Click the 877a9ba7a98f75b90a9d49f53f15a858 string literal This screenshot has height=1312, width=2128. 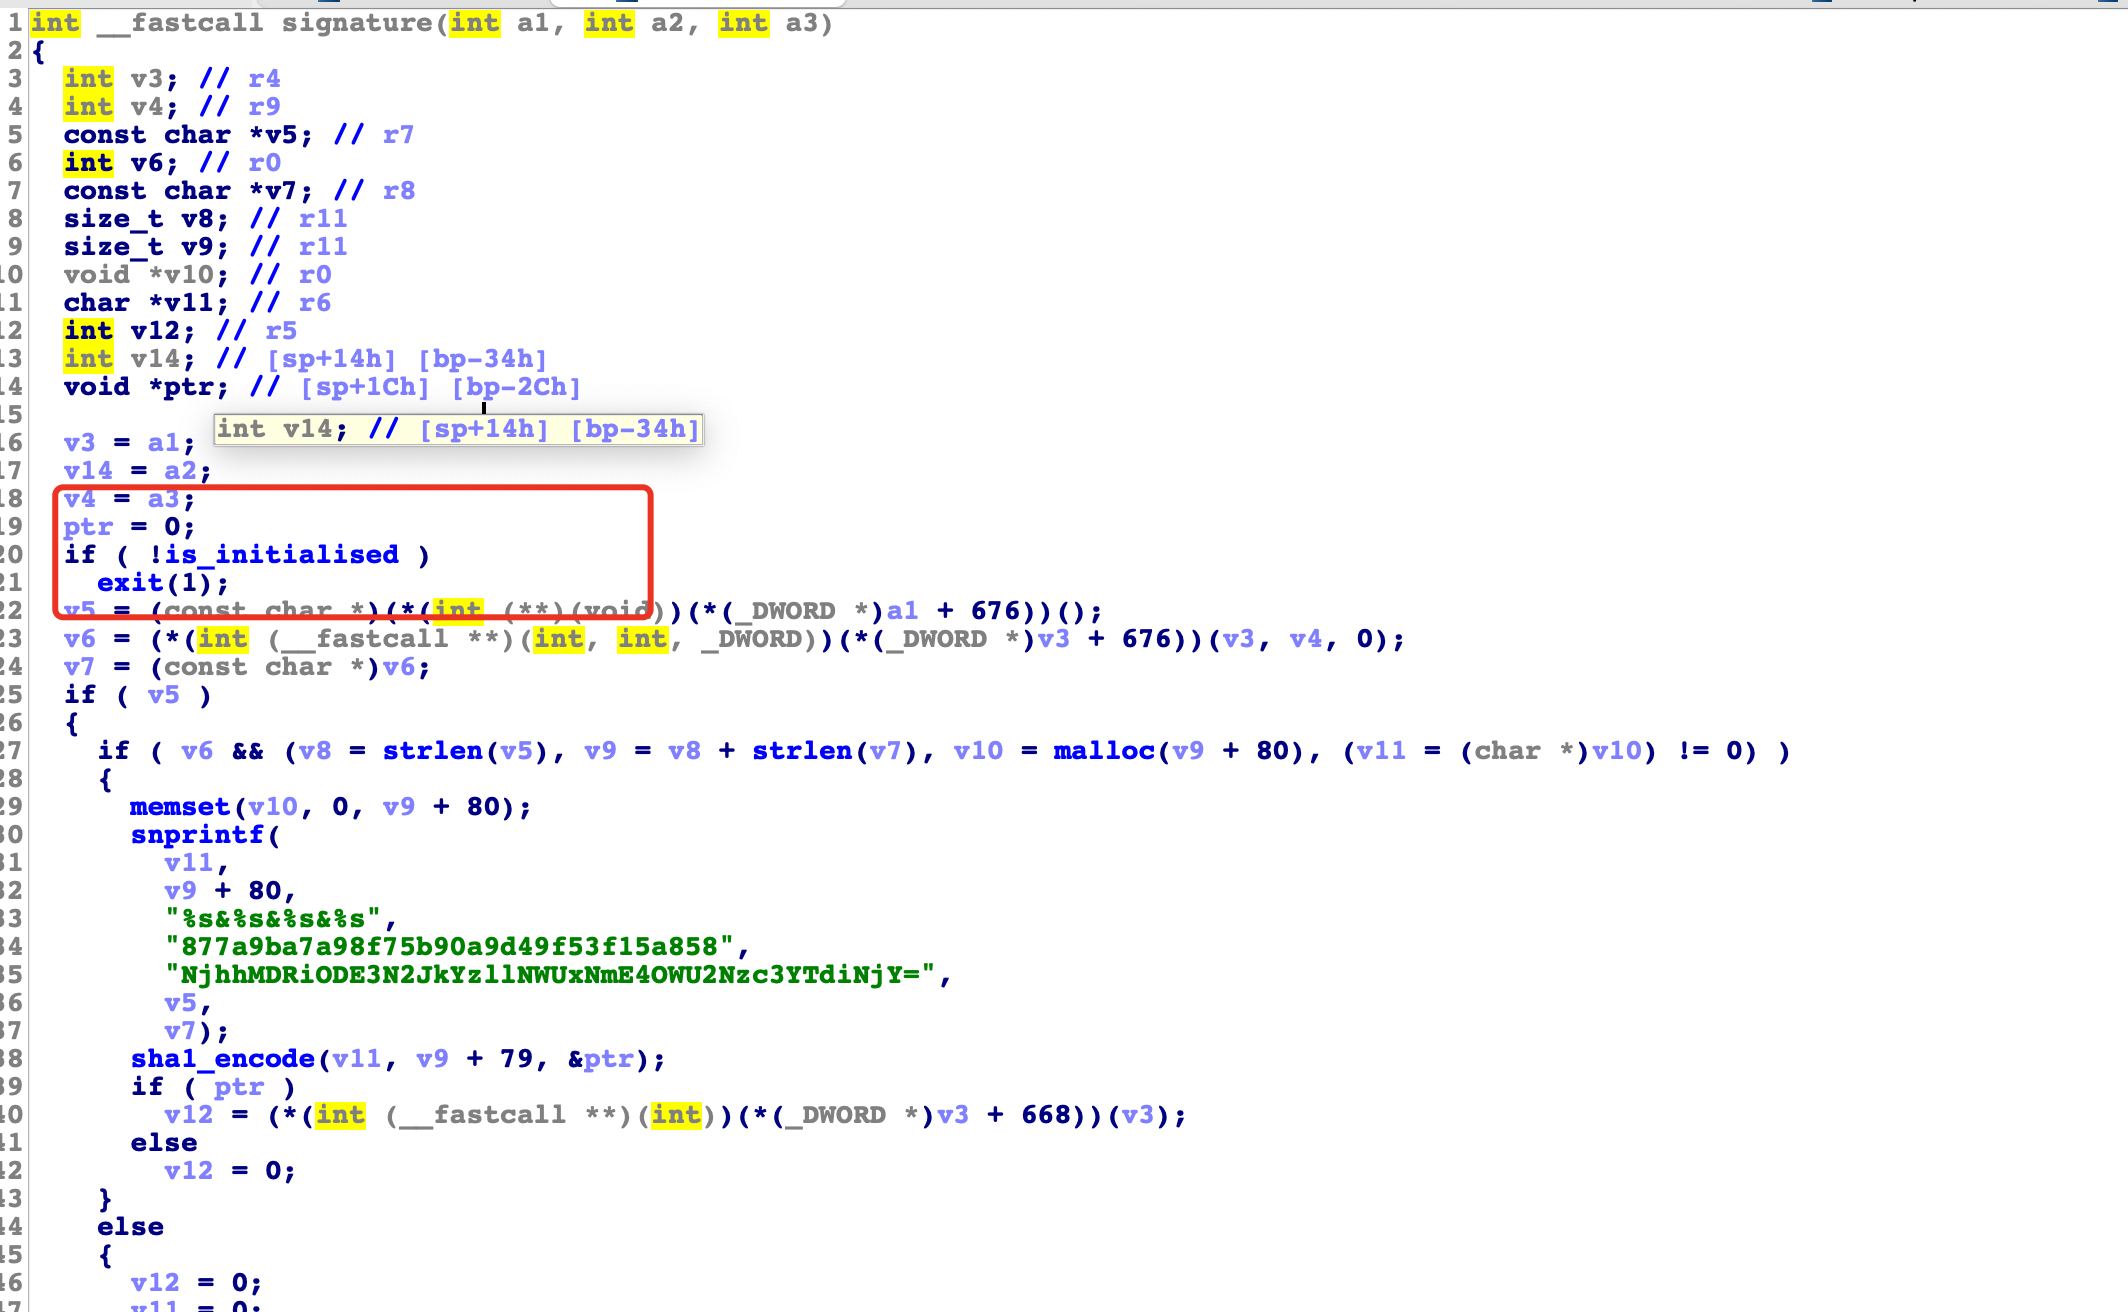(448, 947)
